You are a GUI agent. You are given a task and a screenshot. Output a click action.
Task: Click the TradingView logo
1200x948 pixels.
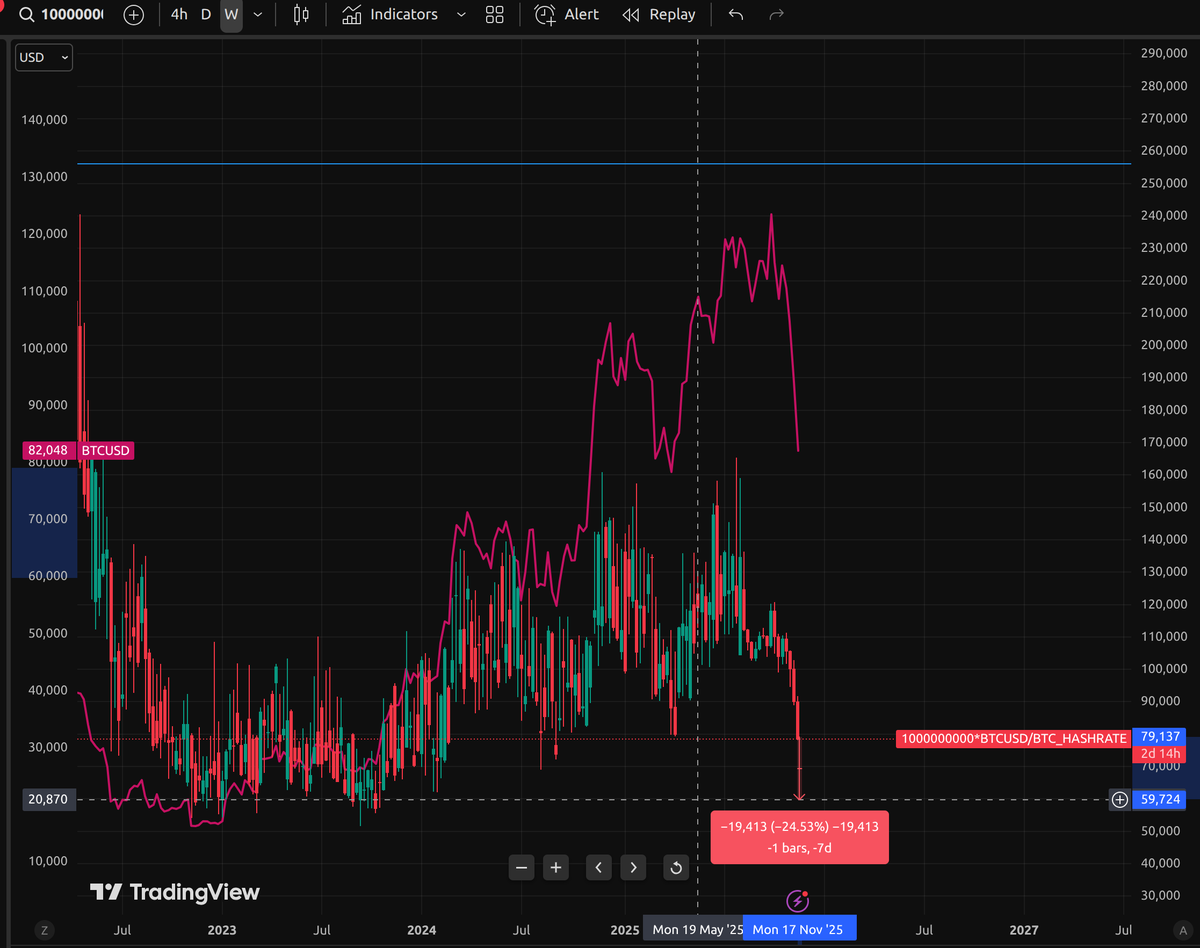tap(175, 892)
